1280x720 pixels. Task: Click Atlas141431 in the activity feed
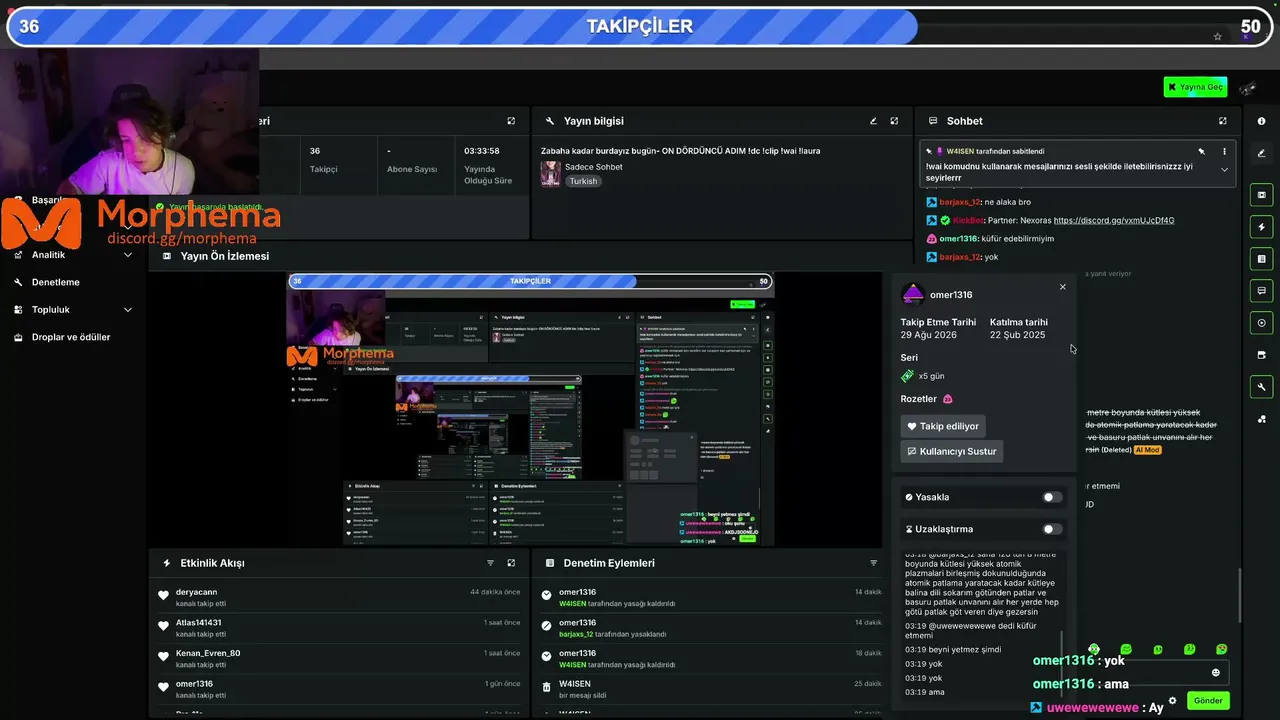click(x=199, y=622)
